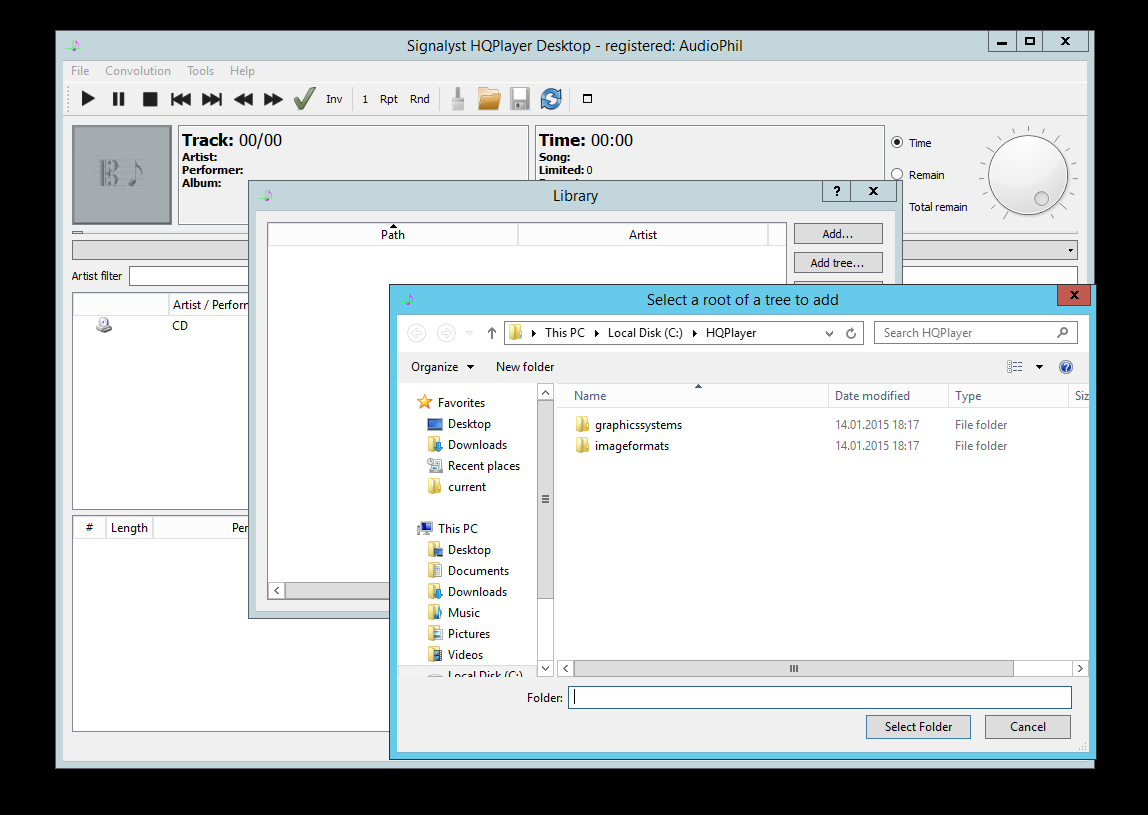Expand address bar previous locations chevron
Viewport: 1148px width, 815px height.
pyautogui.click(x=829, y=333)
